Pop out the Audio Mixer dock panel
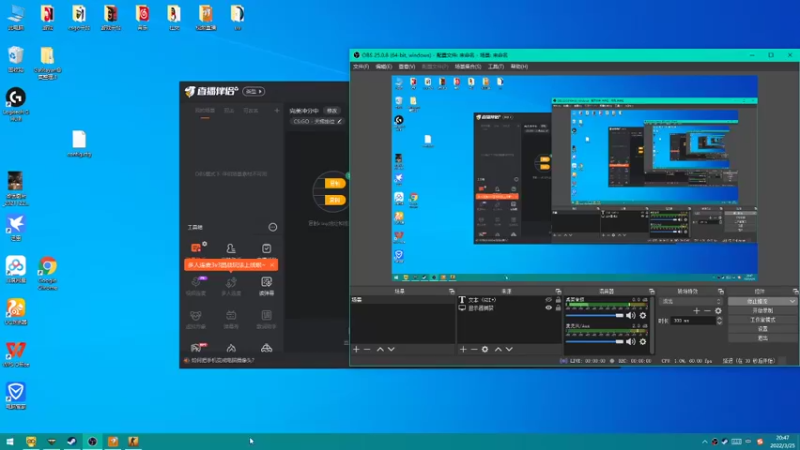800x450 pixels. point(652,291)
